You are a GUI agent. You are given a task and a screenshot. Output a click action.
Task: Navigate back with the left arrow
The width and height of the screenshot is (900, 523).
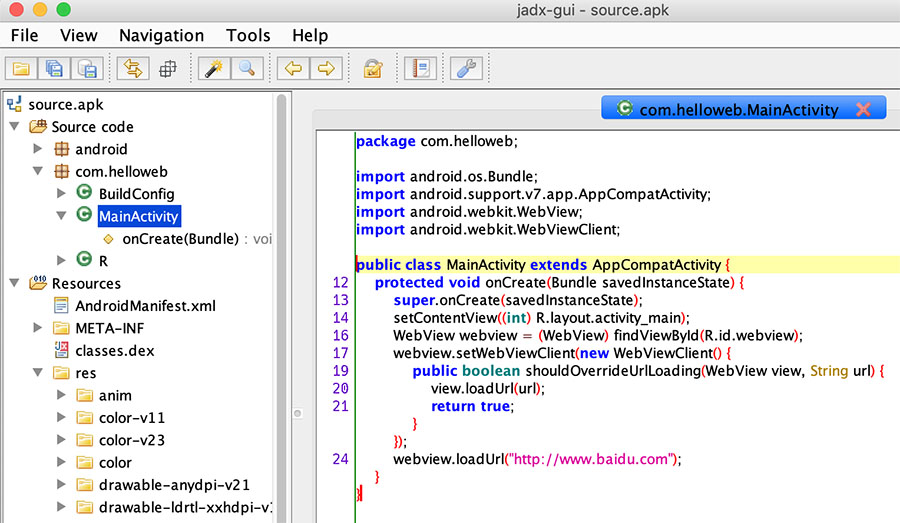click(293, 69)
